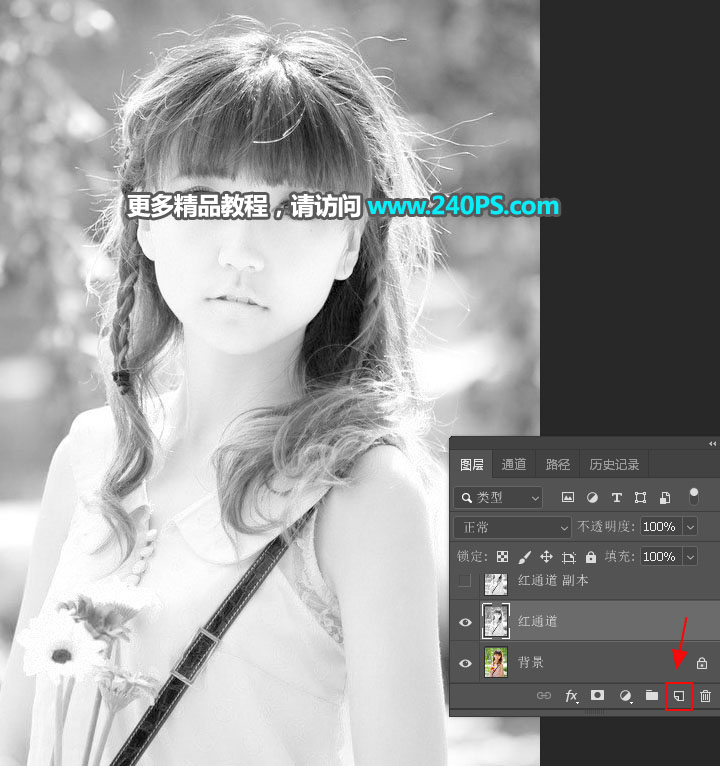Lock image pixels brush icon
Image resolution: width=720 pixels, height=766 pixels.
pyautogui.click(x=524, y=556)
